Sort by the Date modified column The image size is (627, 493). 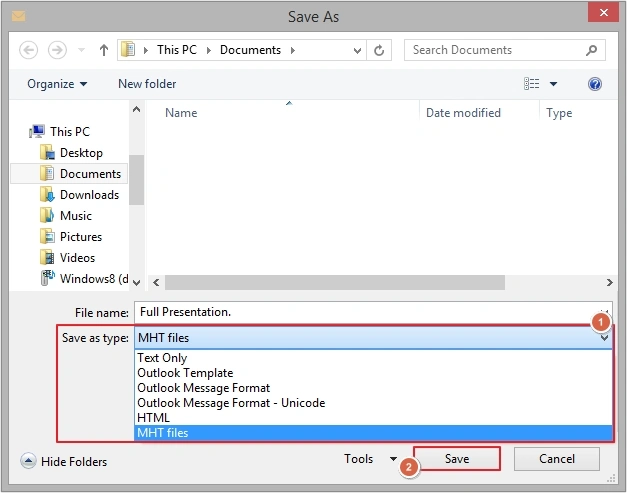pos(463,113)
